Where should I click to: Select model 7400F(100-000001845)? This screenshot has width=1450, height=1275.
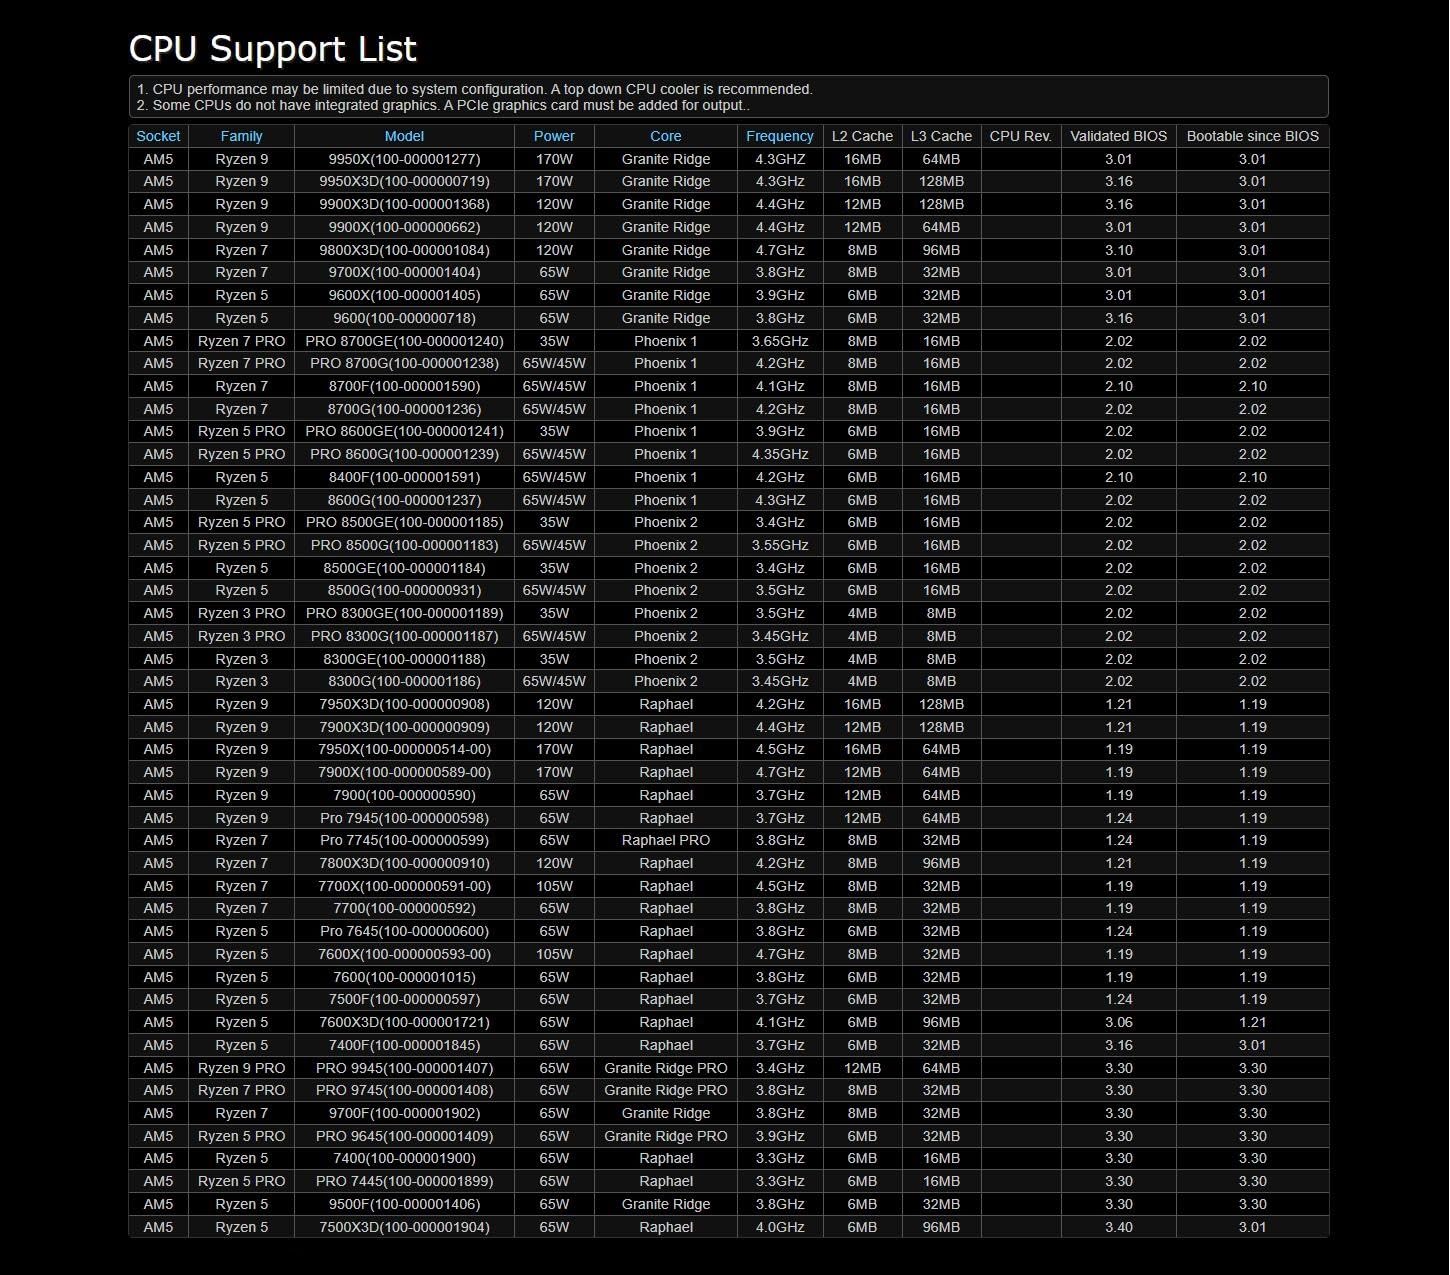pyautogui.click(x=404, y=1045)
